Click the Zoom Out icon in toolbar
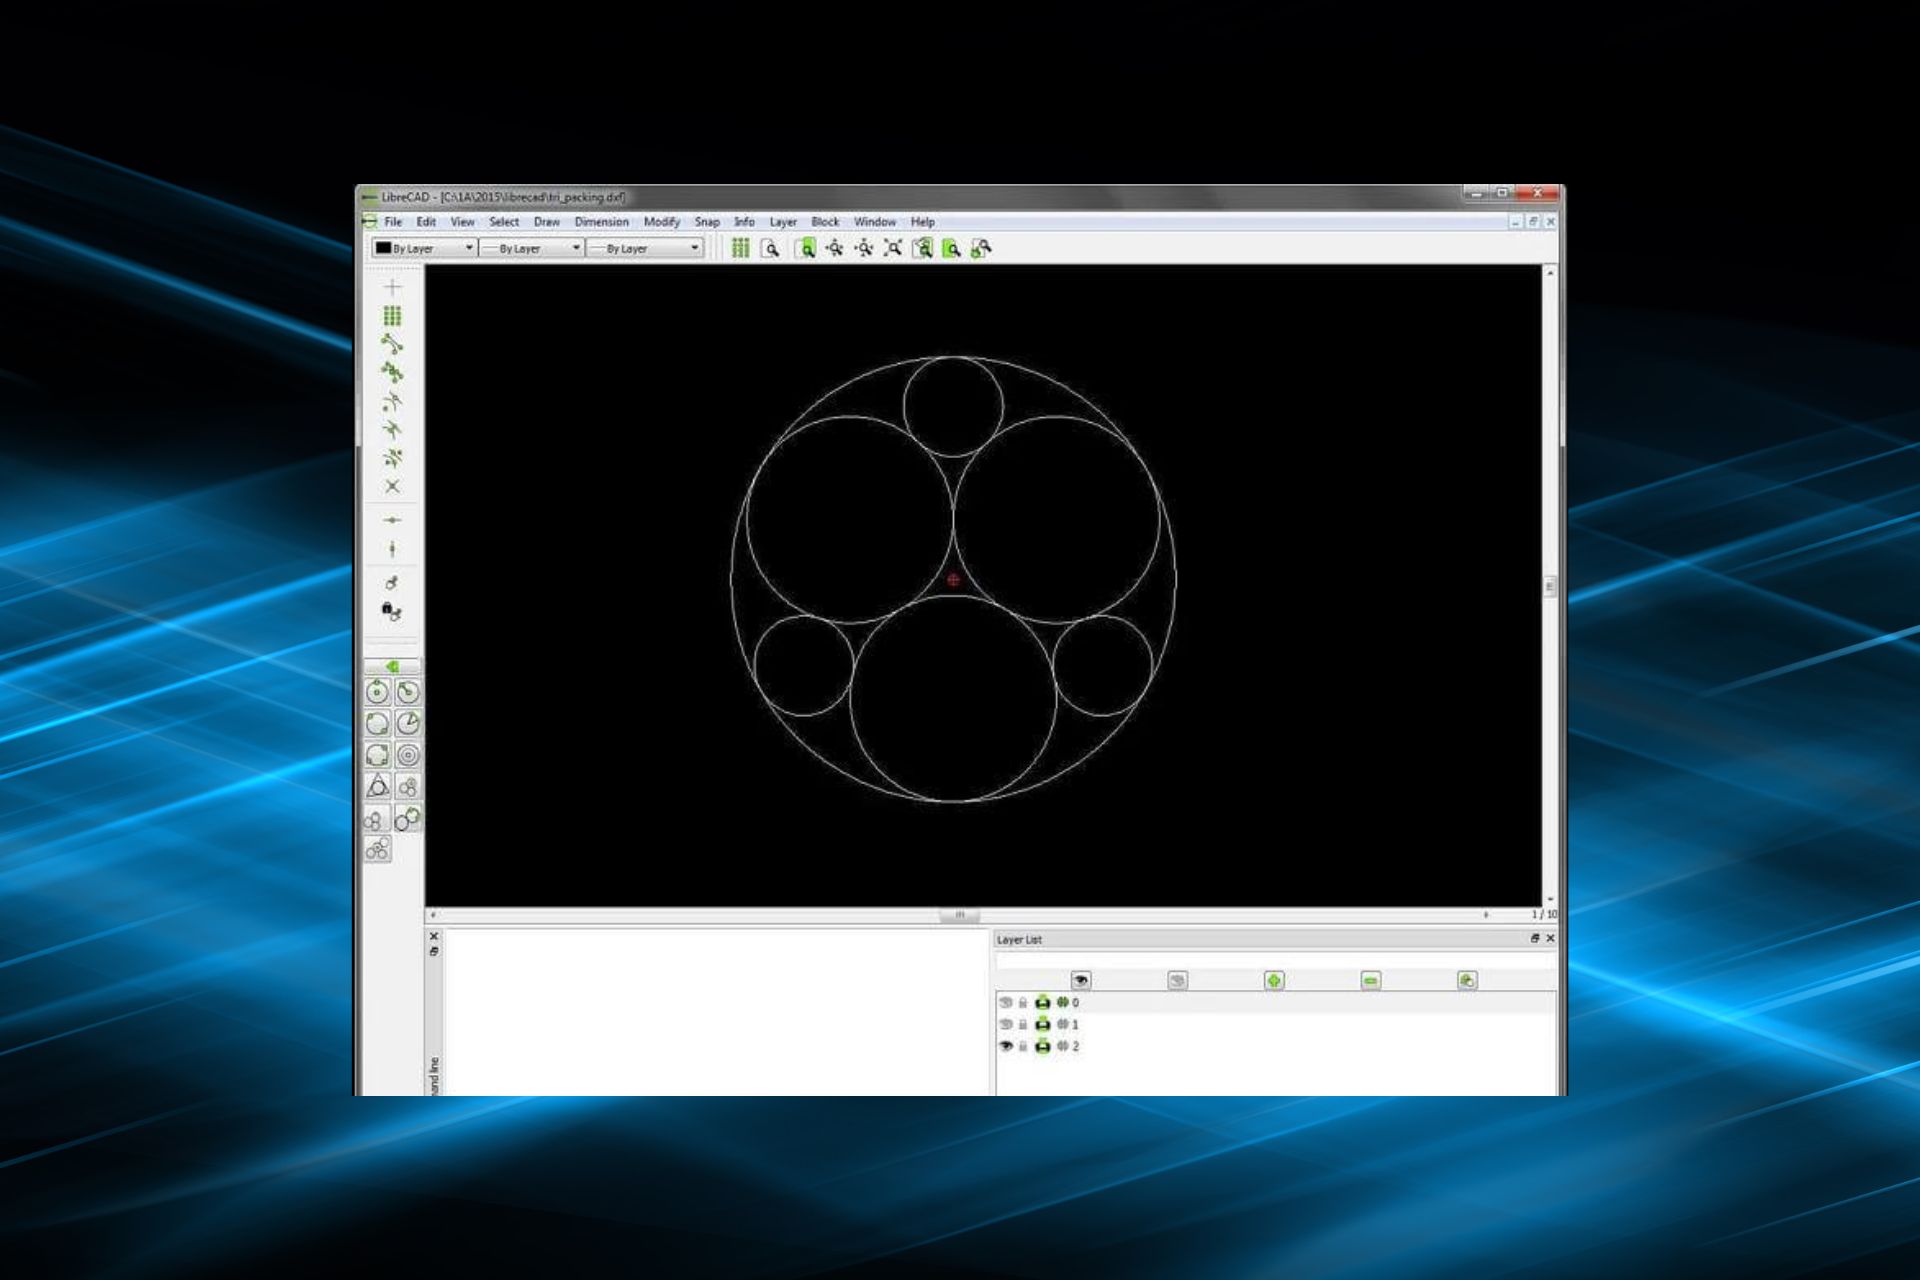Image resolution: width=1920 pixels, height=1280 pixels. pyautogui.click(x=864, y=248)
